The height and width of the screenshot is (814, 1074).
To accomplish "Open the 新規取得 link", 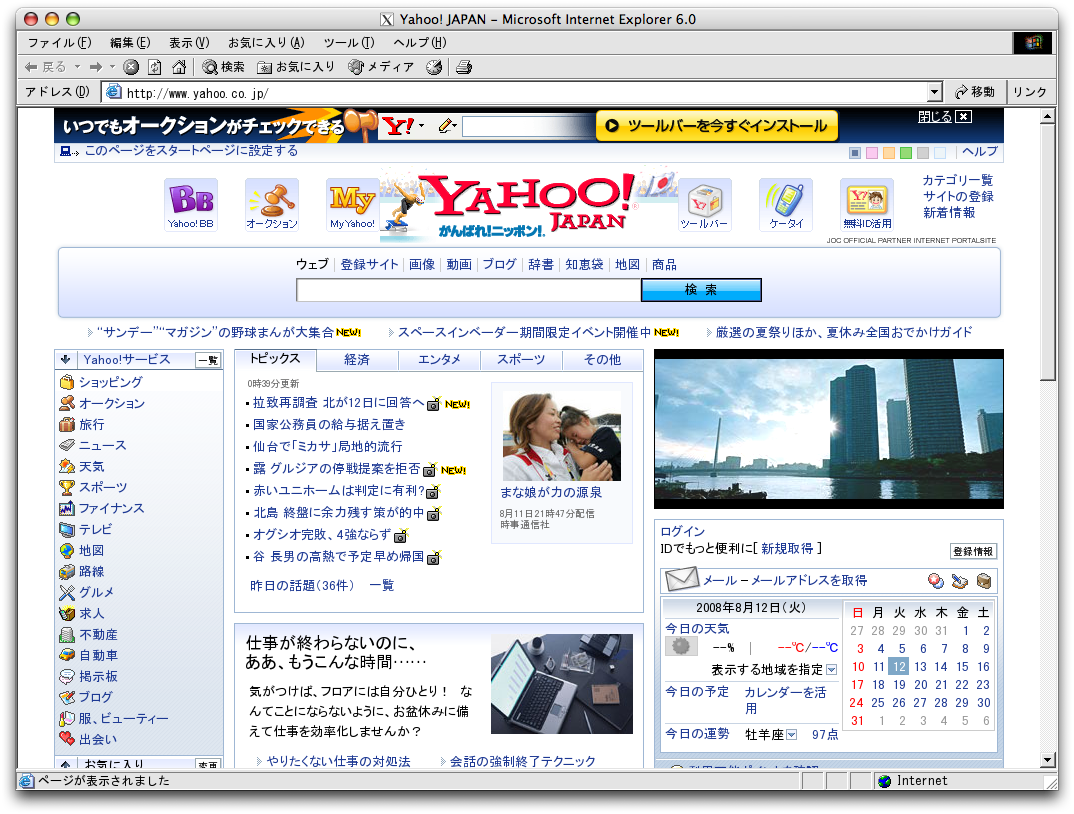I will point(787,549).
